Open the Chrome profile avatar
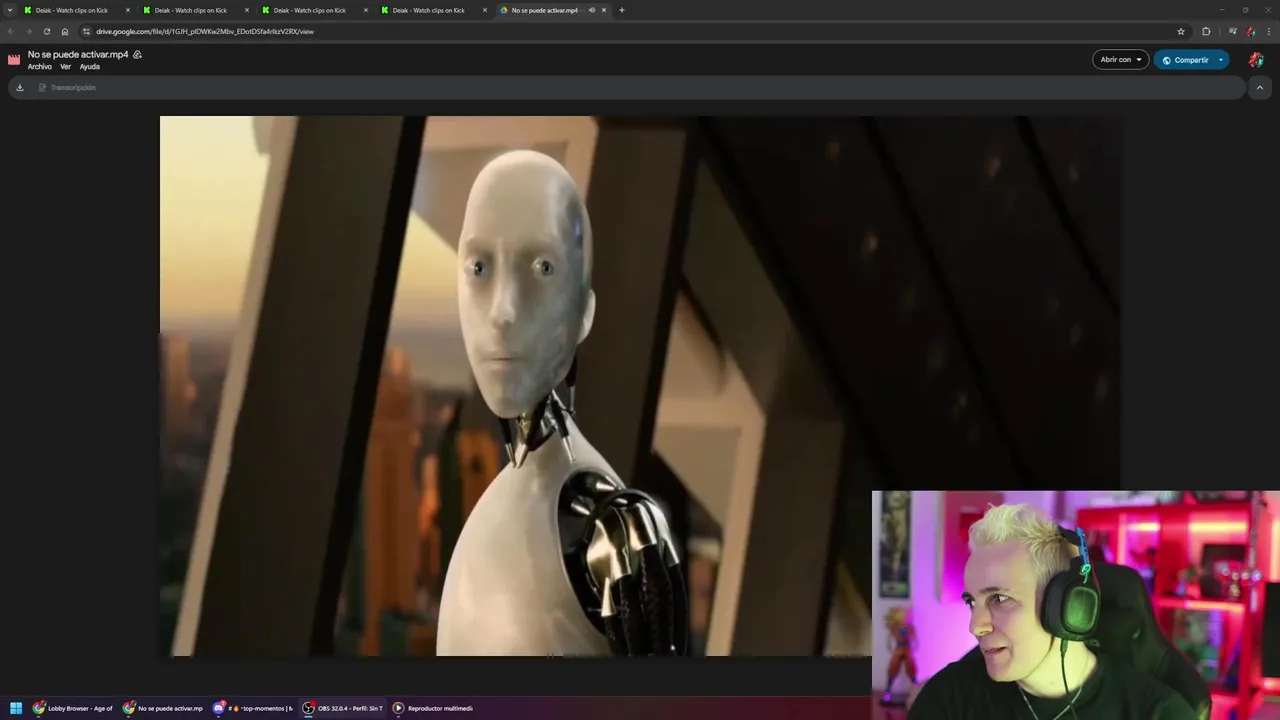Image resolution: width=1280 pixels, height=720 pixels. point(1251,31)
